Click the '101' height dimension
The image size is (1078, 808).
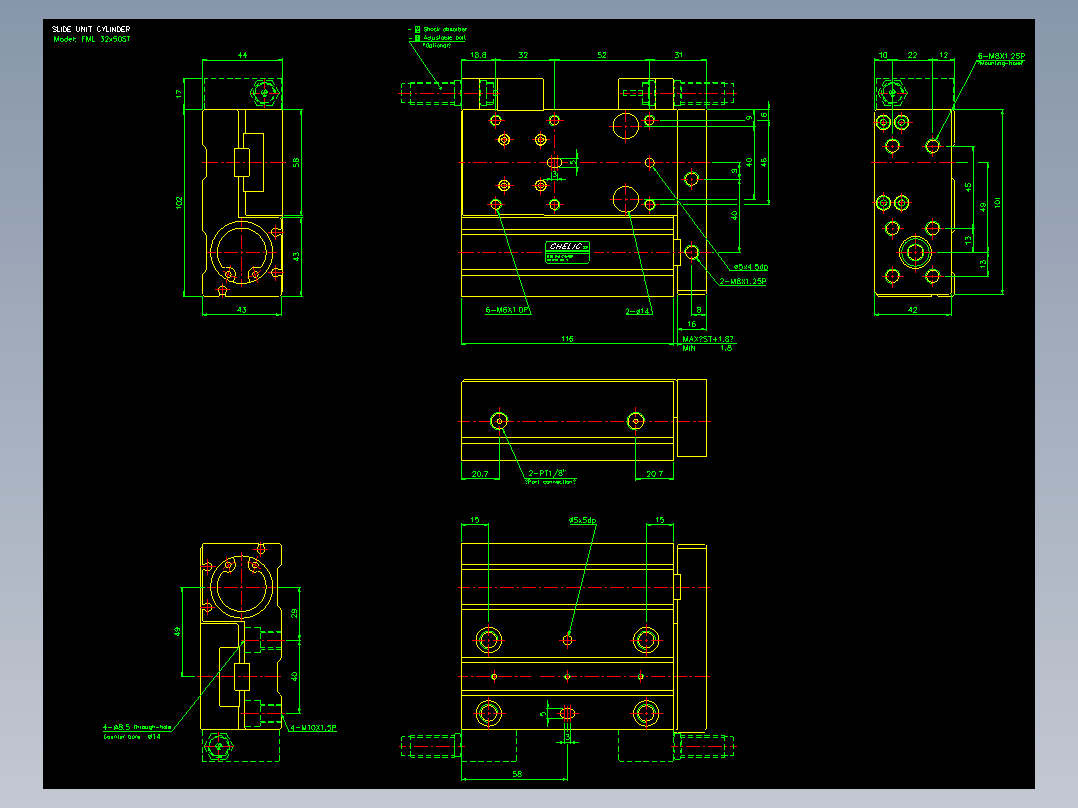click(997, 203)
